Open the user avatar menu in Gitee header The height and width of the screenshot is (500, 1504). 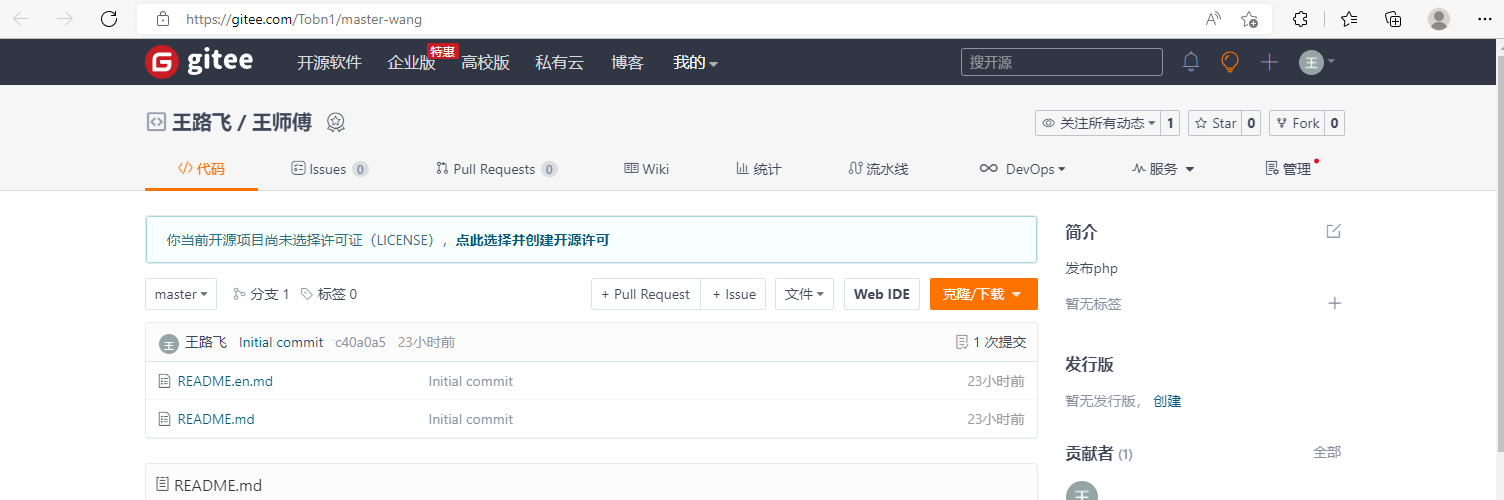(1317, 62)
